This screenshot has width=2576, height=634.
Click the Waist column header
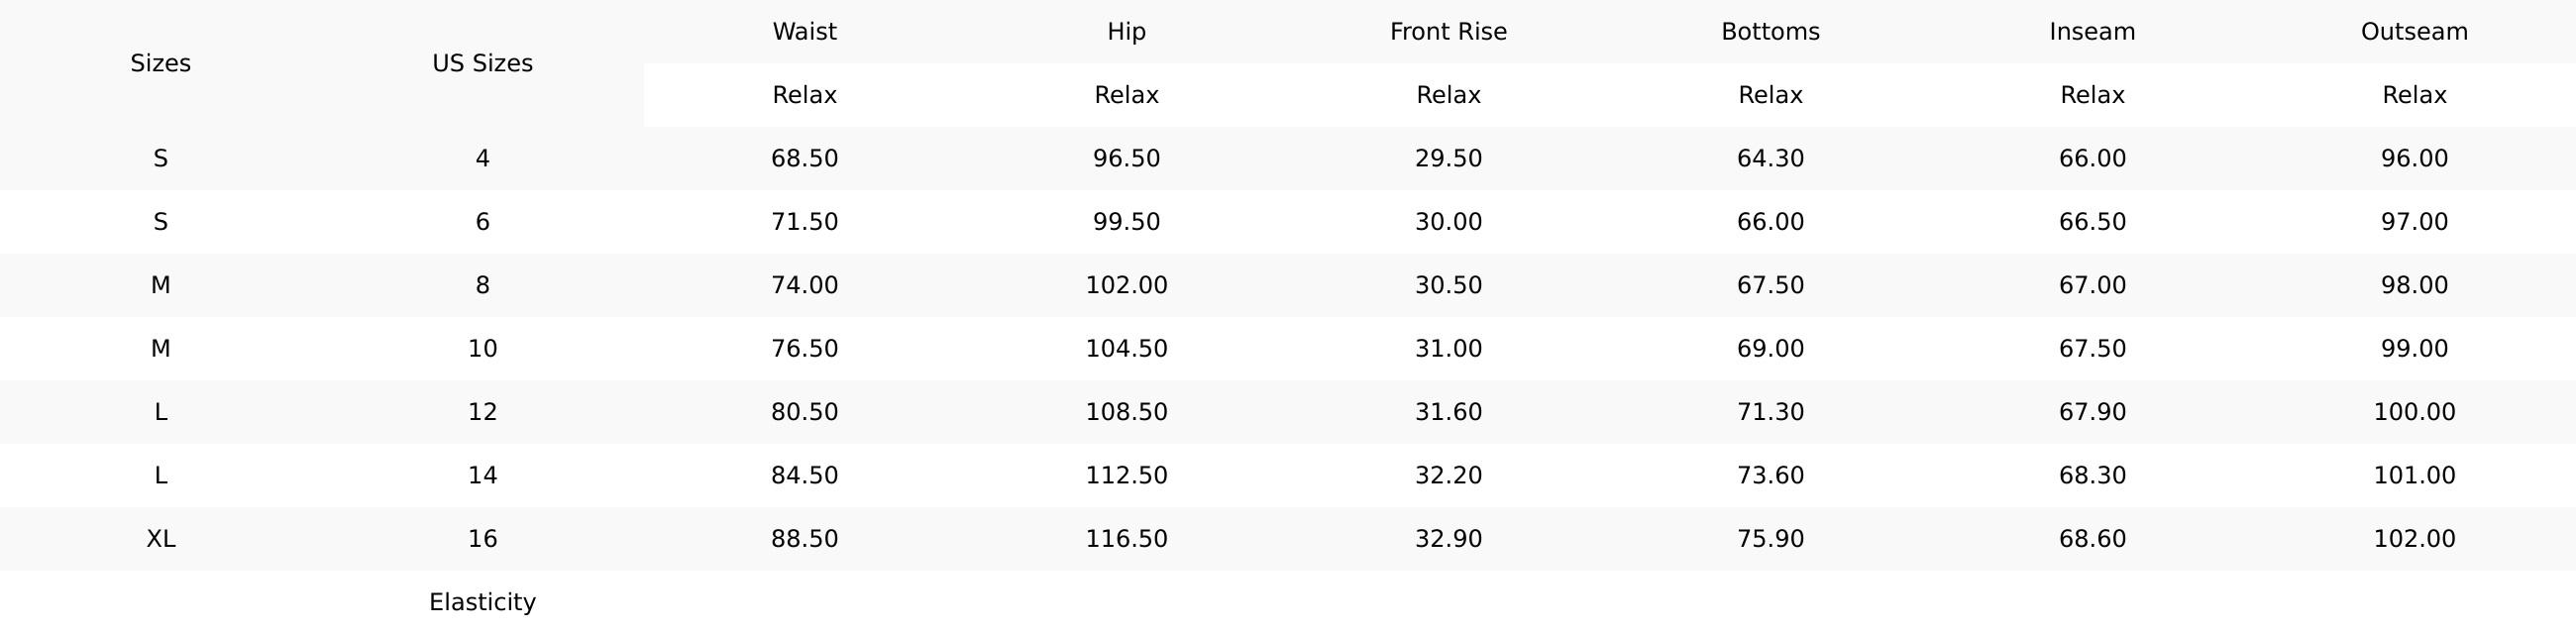[804, 32]
